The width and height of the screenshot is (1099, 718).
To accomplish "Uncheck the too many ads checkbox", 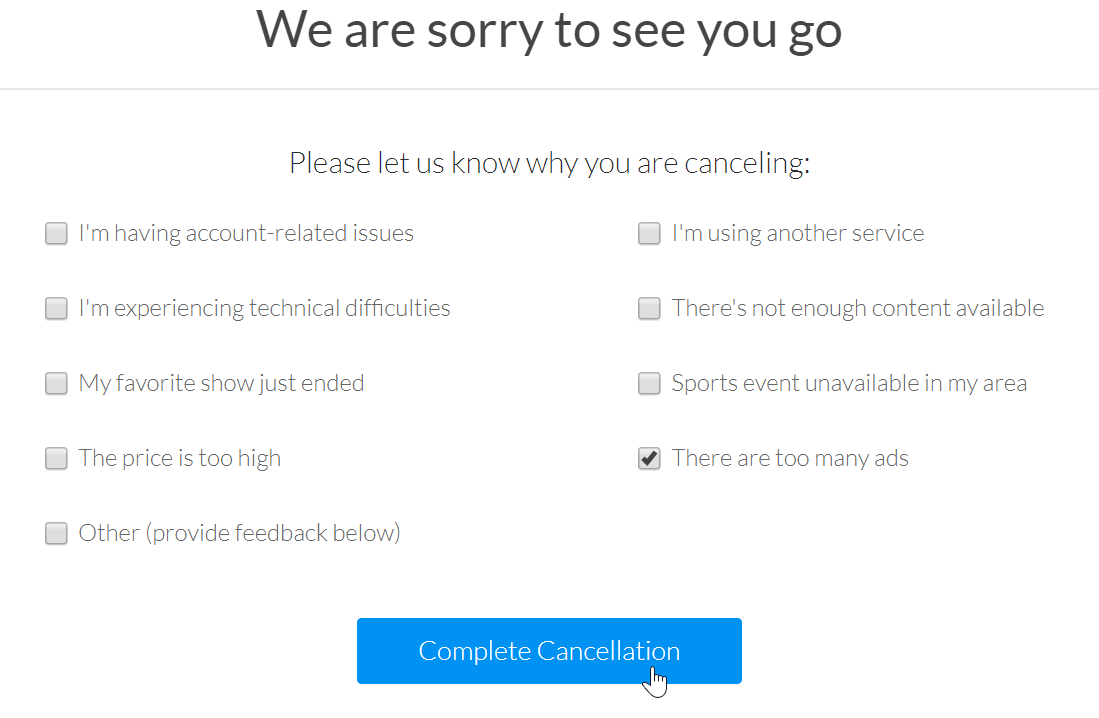I will (649, 458).
